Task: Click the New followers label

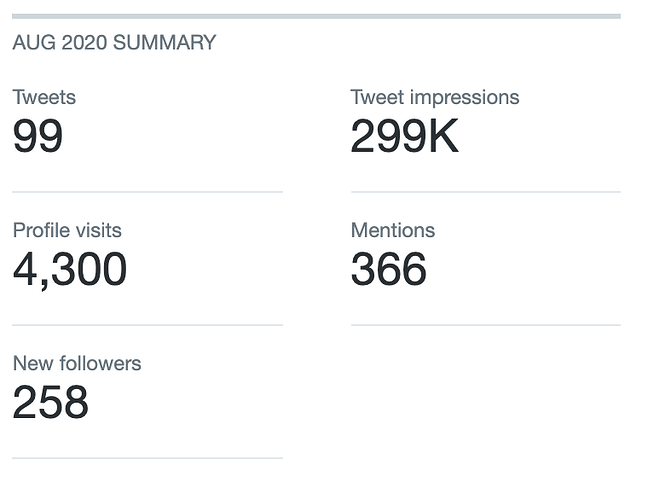Action: [77, 364]
